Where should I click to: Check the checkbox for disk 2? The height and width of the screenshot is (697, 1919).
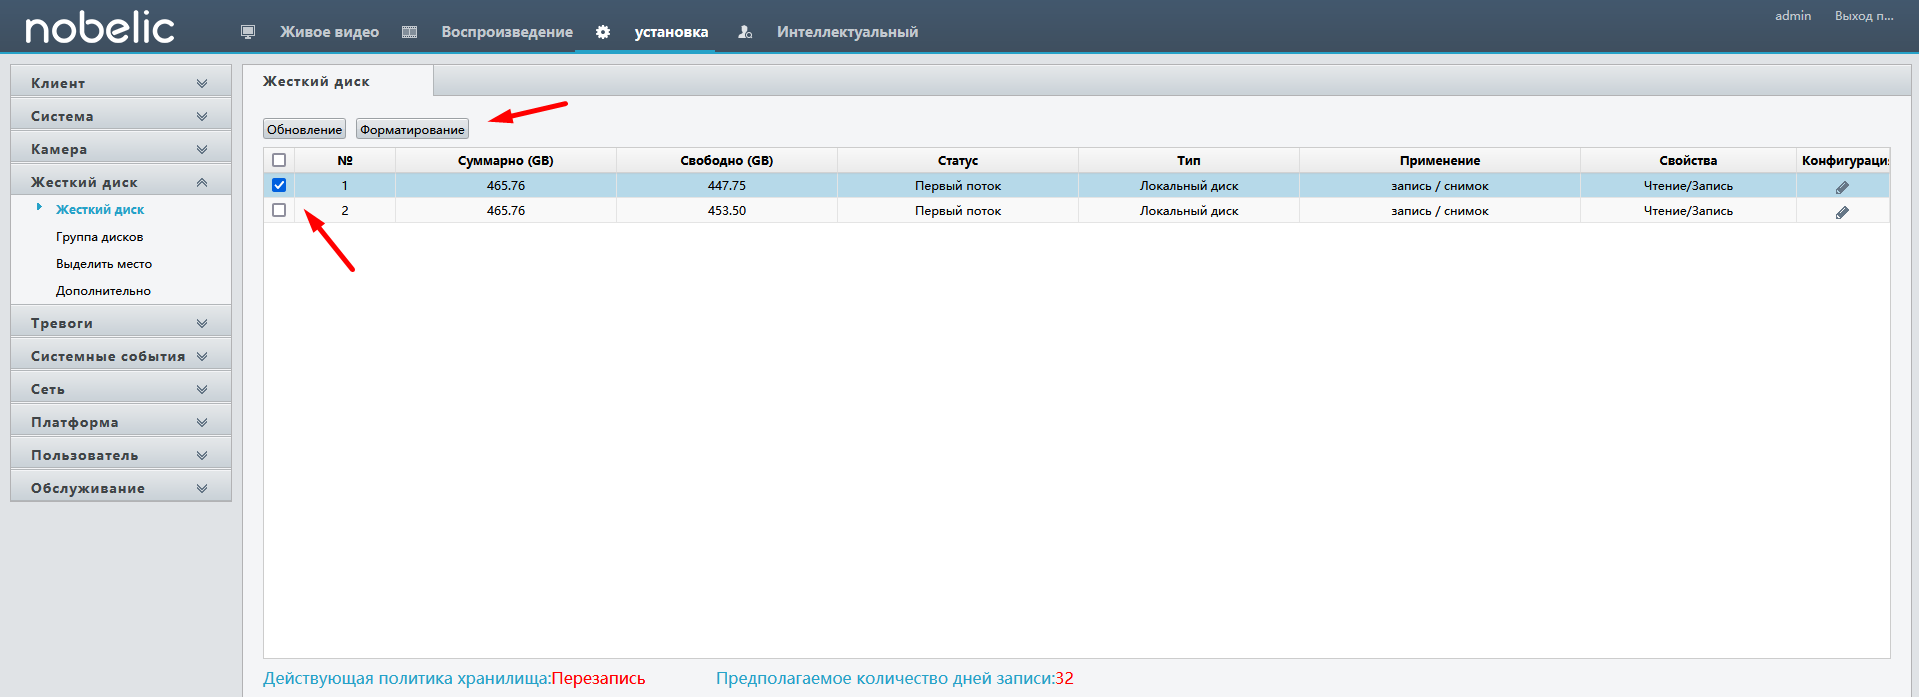pyautogui.click(x=279, y=210)
